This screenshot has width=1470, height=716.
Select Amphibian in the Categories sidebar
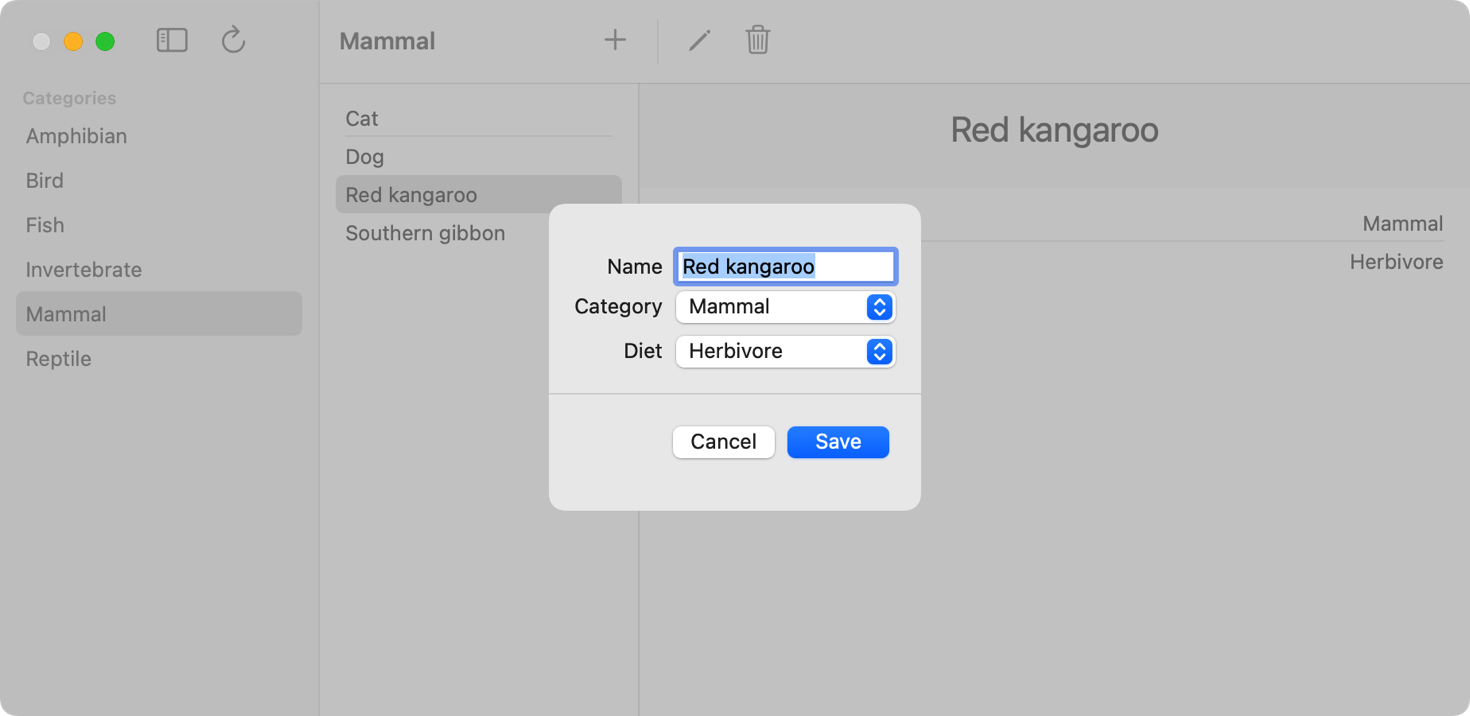[76, 136]
